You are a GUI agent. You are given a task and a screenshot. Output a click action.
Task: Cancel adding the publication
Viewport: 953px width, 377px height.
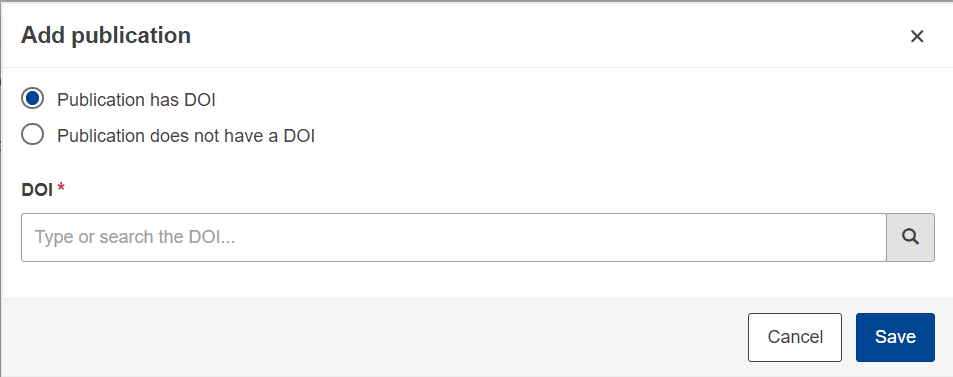coord(795,337)
